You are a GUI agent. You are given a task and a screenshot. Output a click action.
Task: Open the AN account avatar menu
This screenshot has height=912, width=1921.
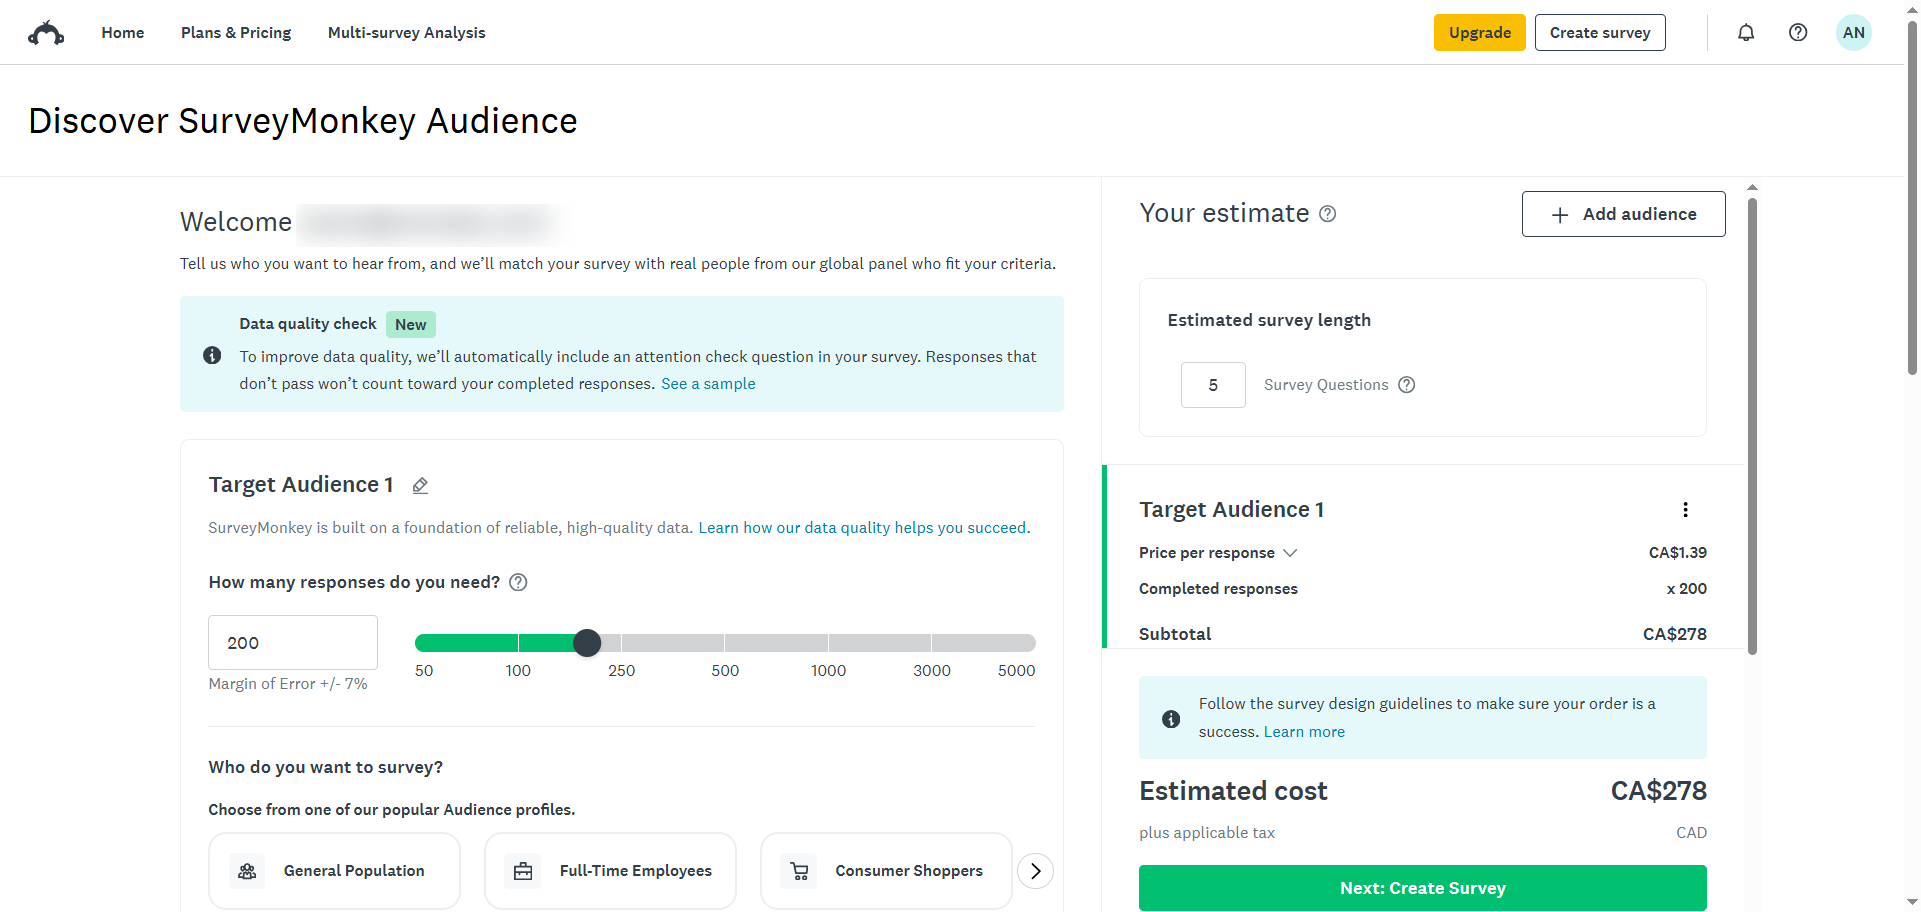[x=1854, y=33]
